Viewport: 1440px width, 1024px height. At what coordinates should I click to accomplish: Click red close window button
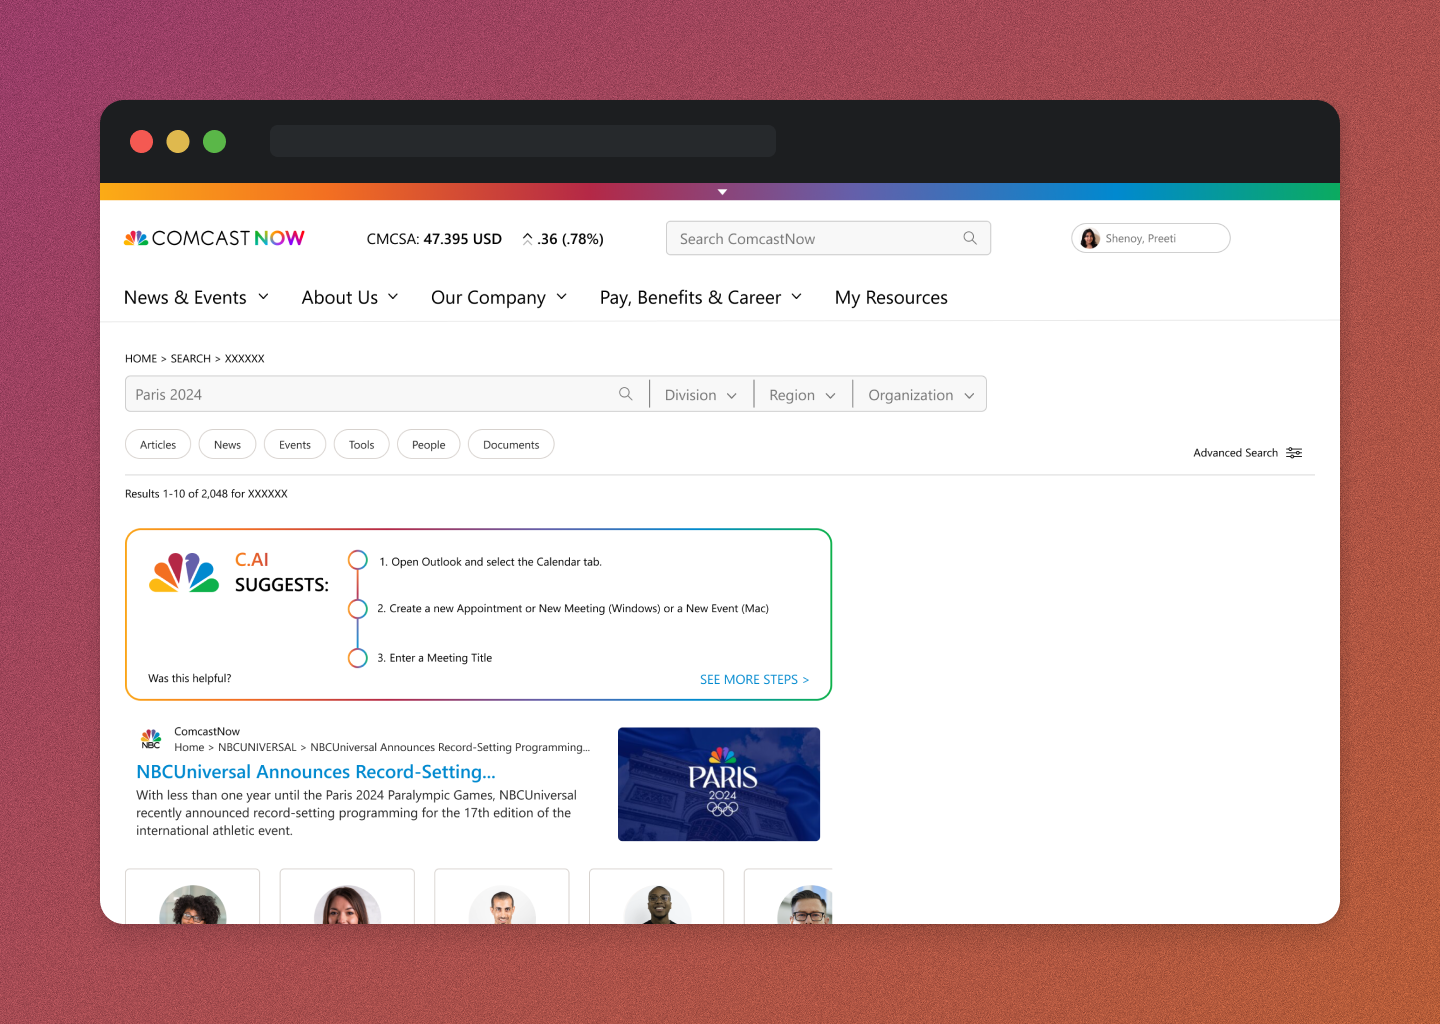tap(142, 141)
